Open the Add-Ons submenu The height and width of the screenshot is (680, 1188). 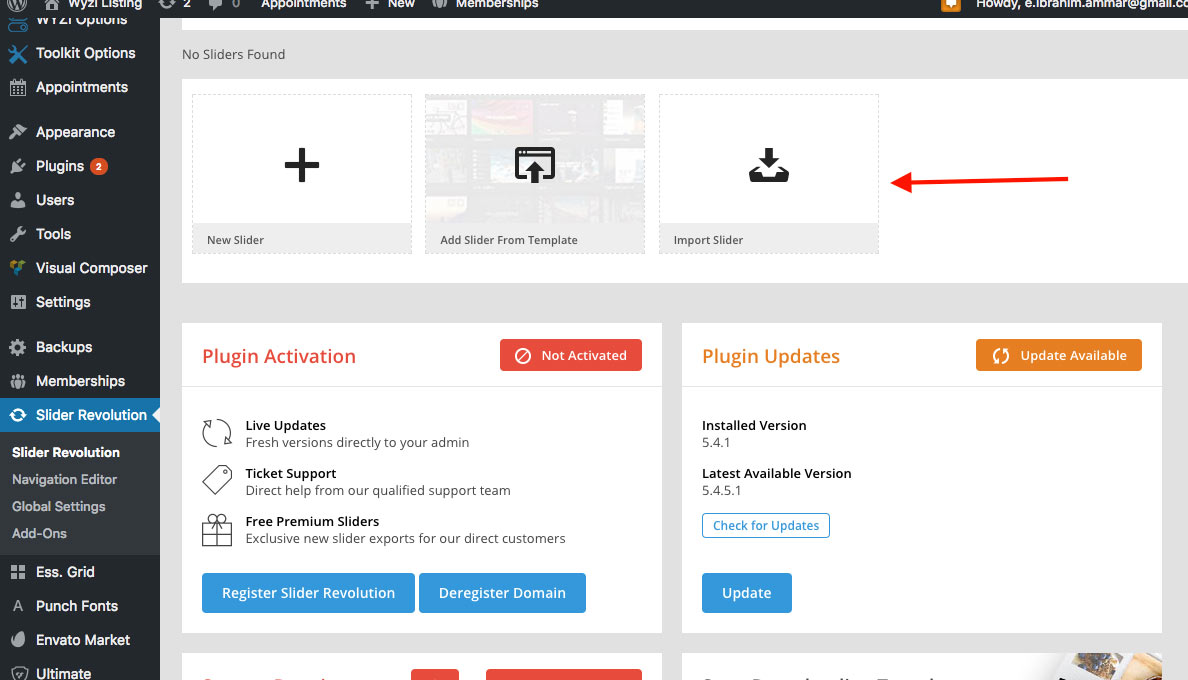pos(39,533)
